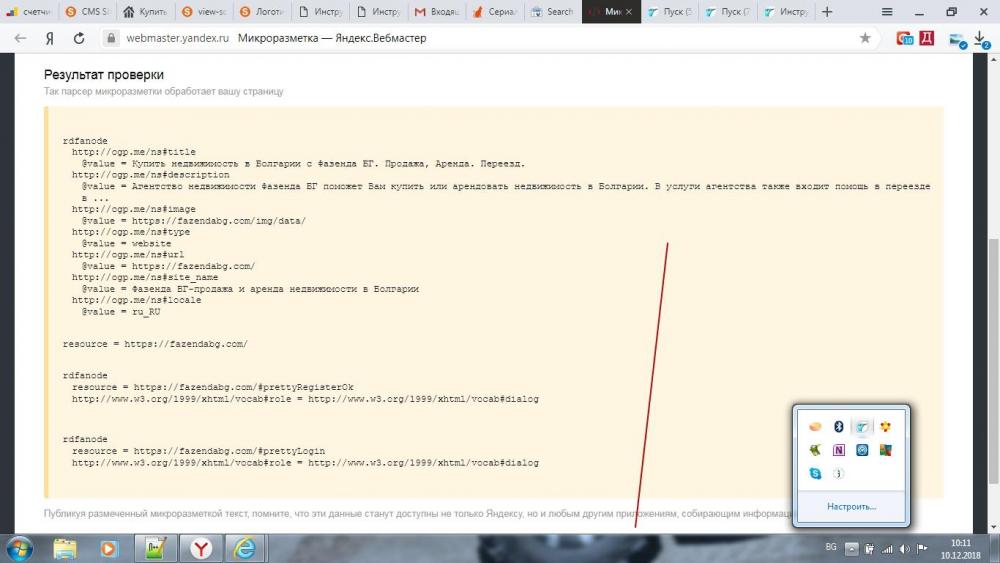Viewport: 1000px width, 563px height.
Task: Switch to the Search tab
Action: pos(553,12)
